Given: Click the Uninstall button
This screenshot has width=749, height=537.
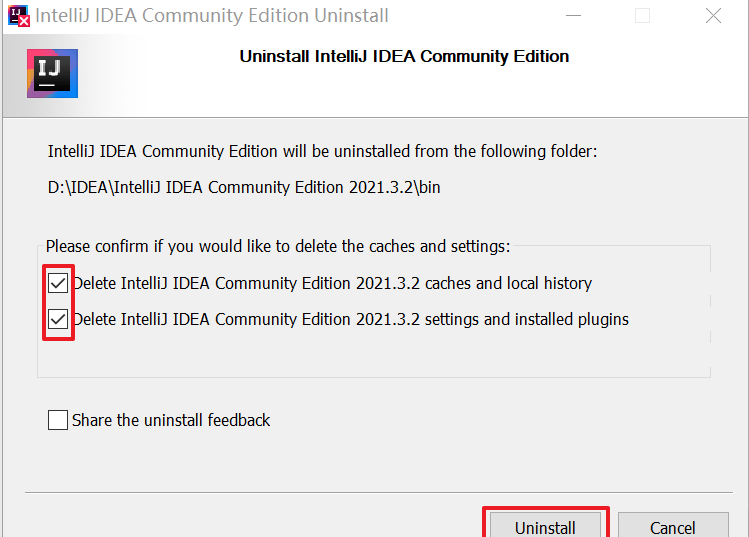Looking at the screenshot, I should coord(546,526).
